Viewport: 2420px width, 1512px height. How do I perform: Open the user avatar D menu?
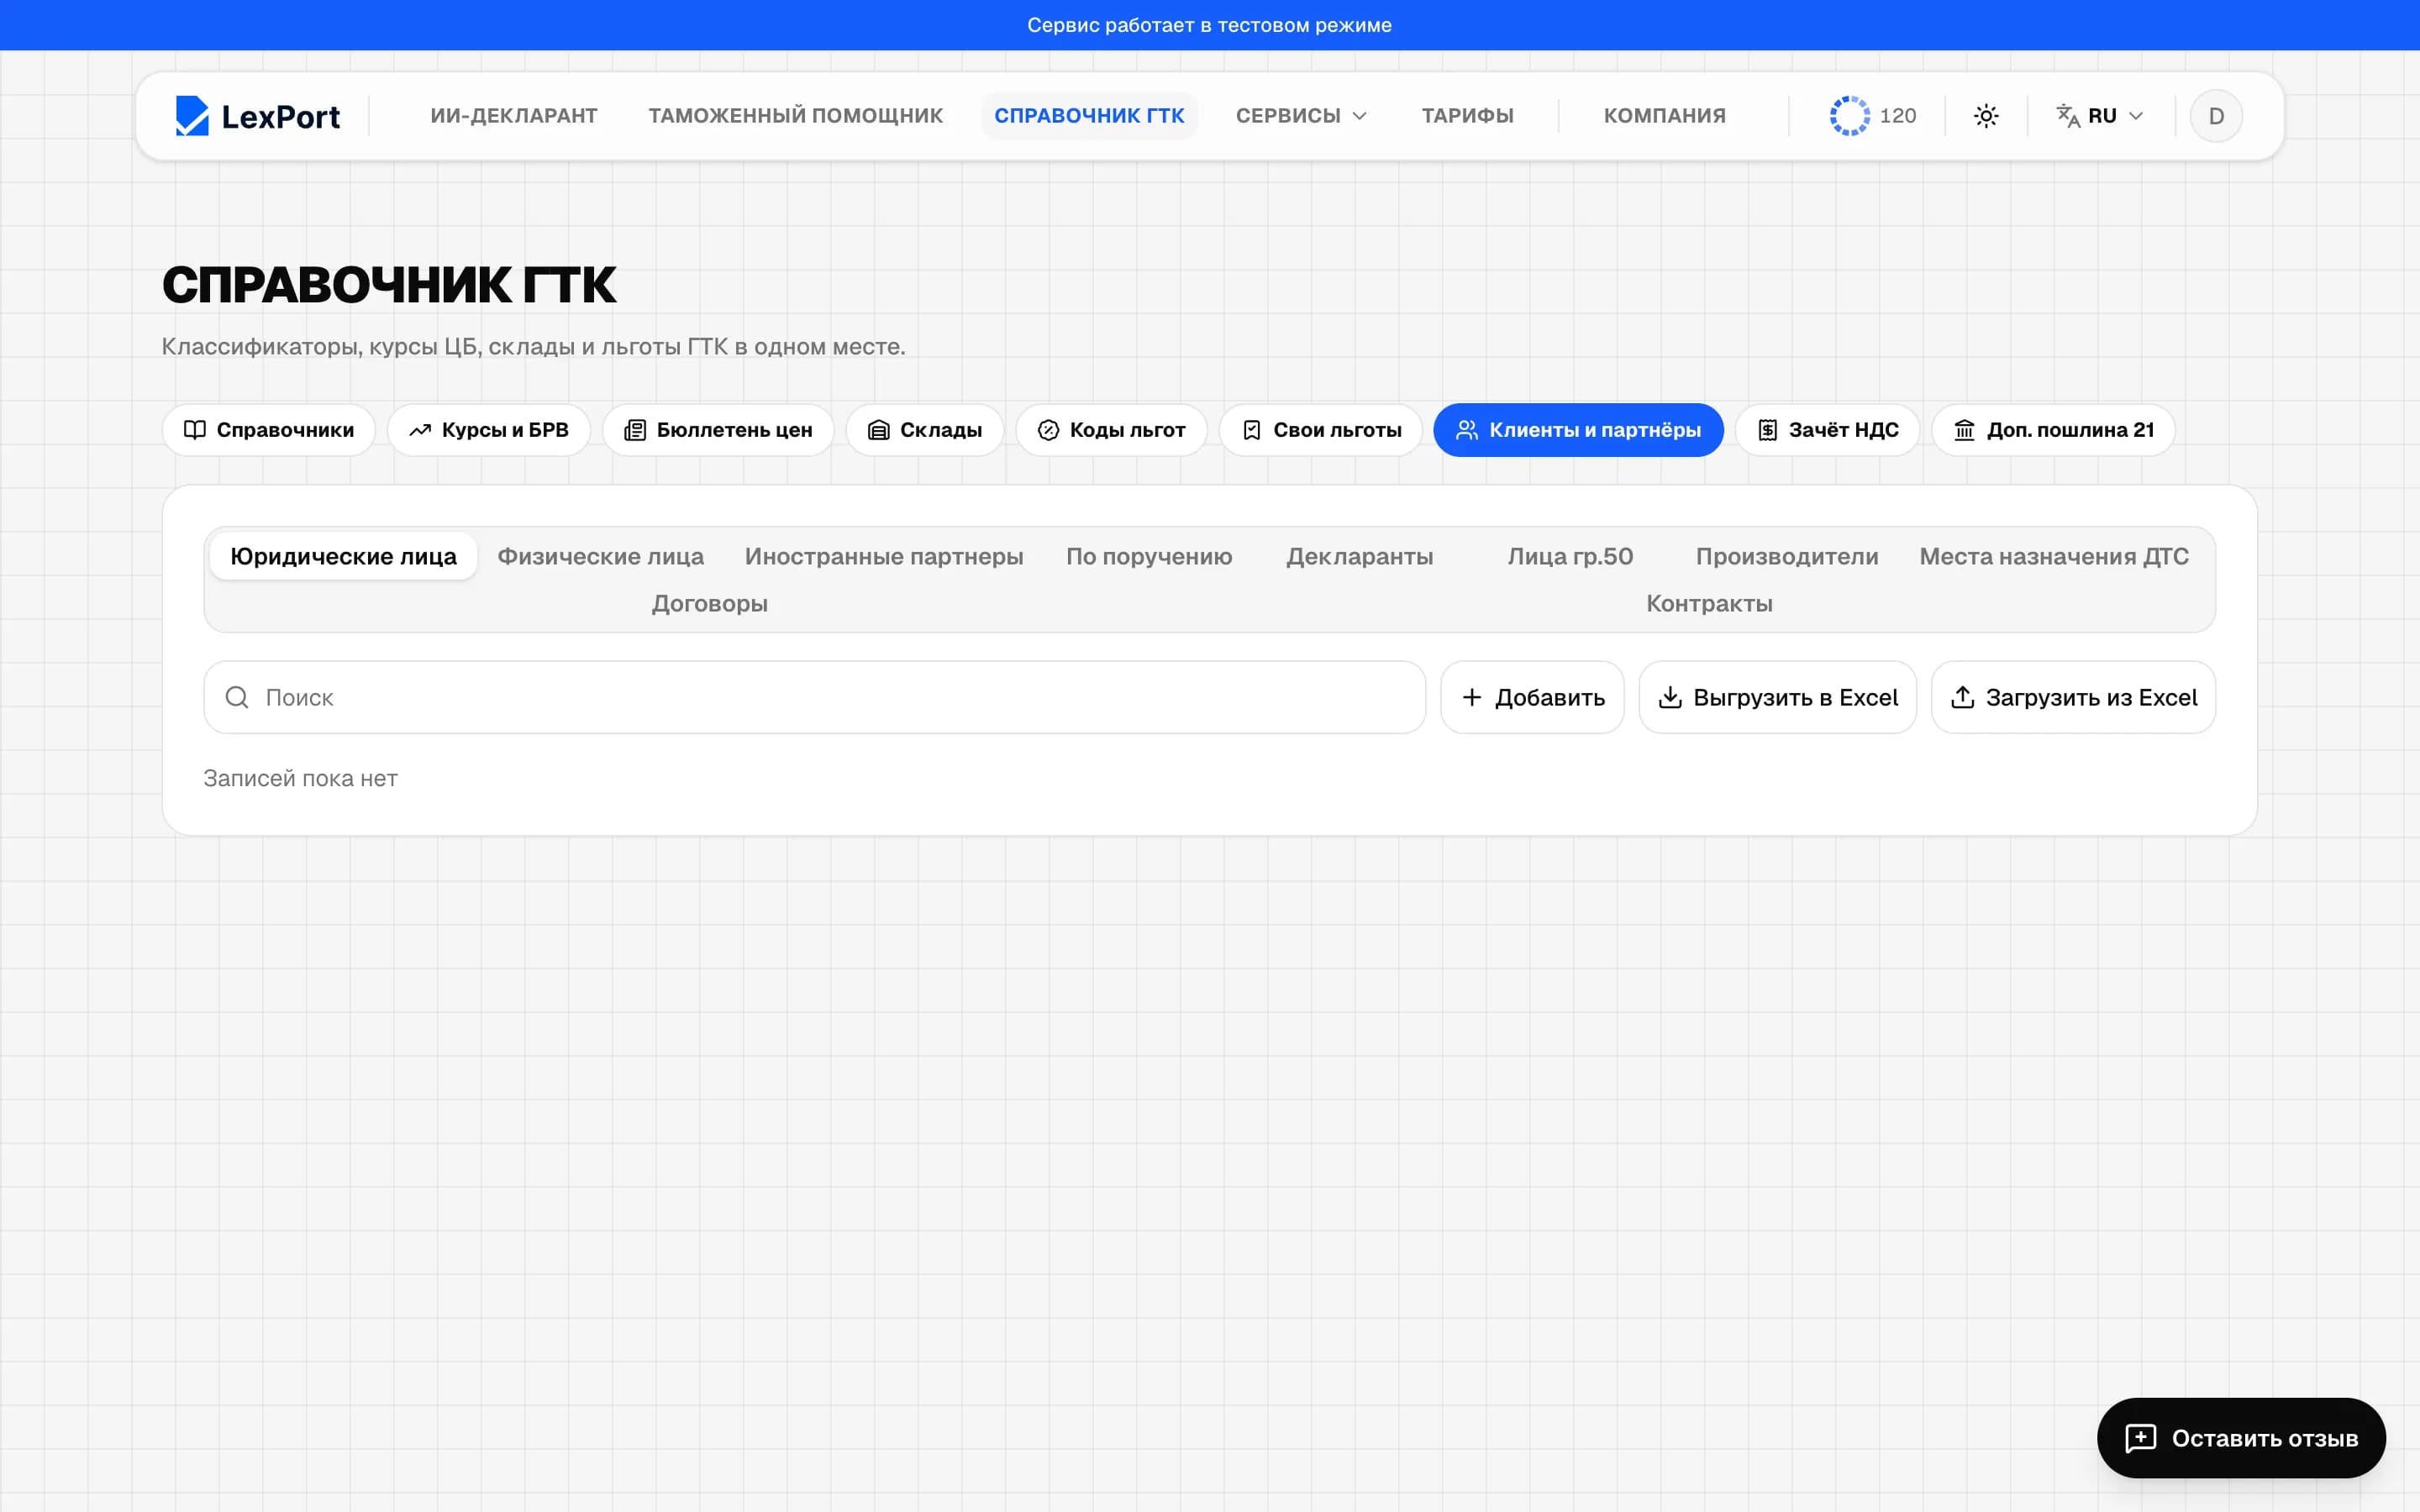coord(2216,116)
